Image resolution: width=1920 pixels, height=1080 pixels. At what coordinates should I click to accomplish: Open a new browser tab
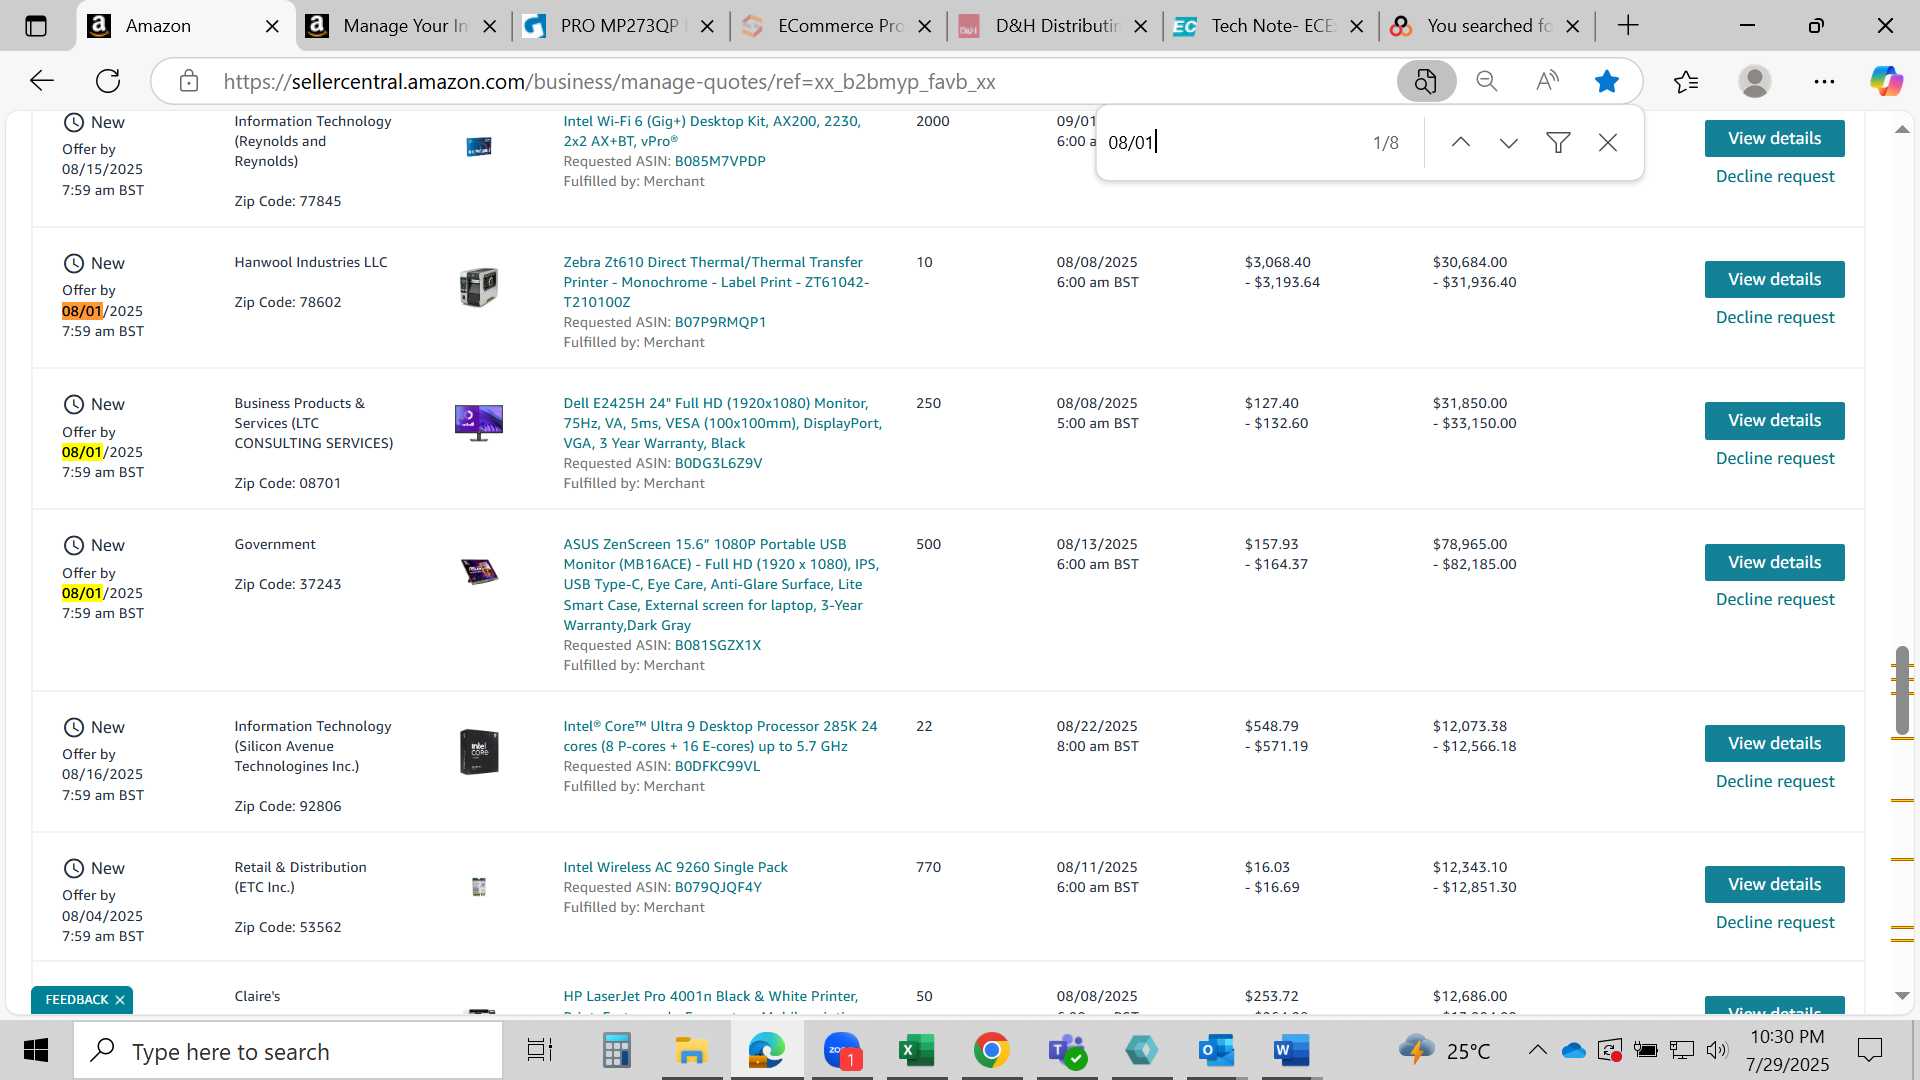1628,26
